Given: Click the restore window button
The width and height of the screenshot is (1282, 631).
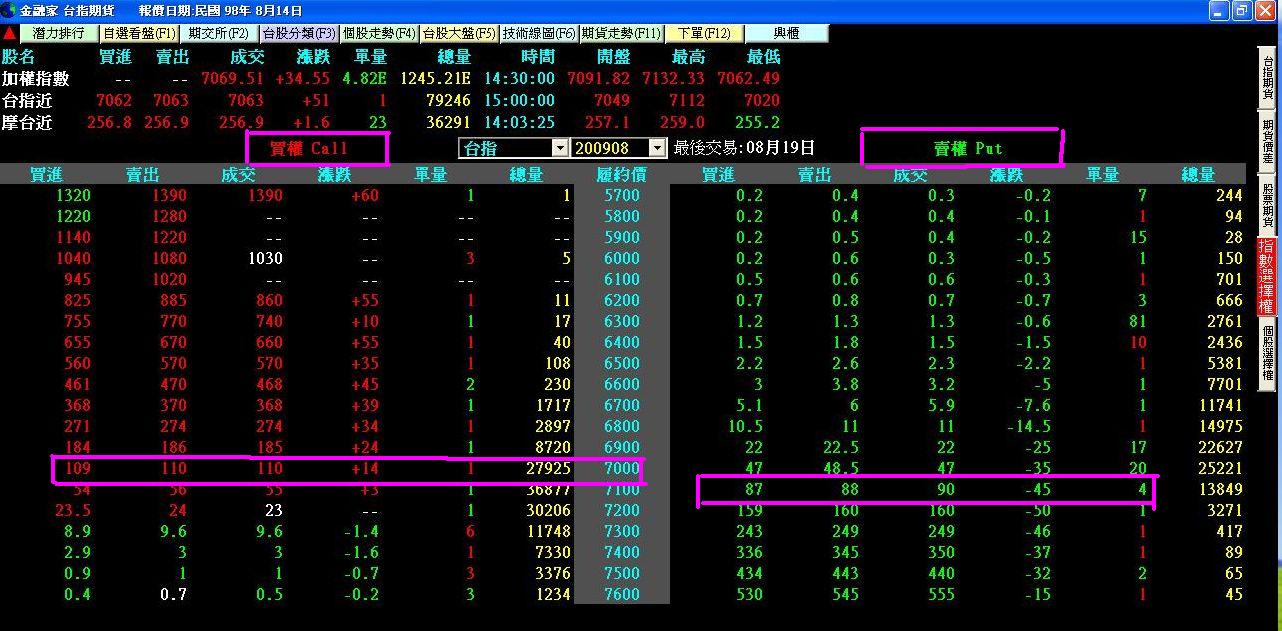Looking at the screenshot, I should [1242, 10].
